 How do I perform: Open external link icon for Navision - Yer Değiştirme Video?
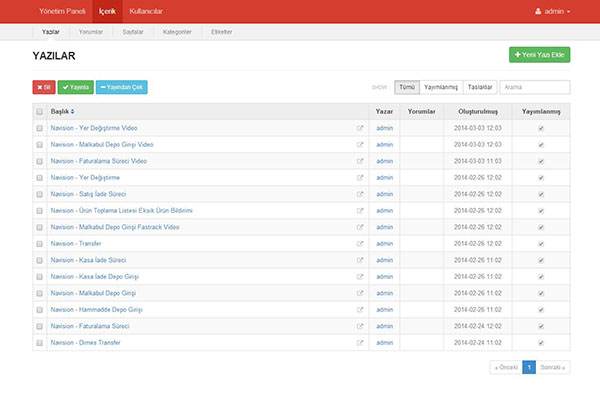click(x=360, y=128)
